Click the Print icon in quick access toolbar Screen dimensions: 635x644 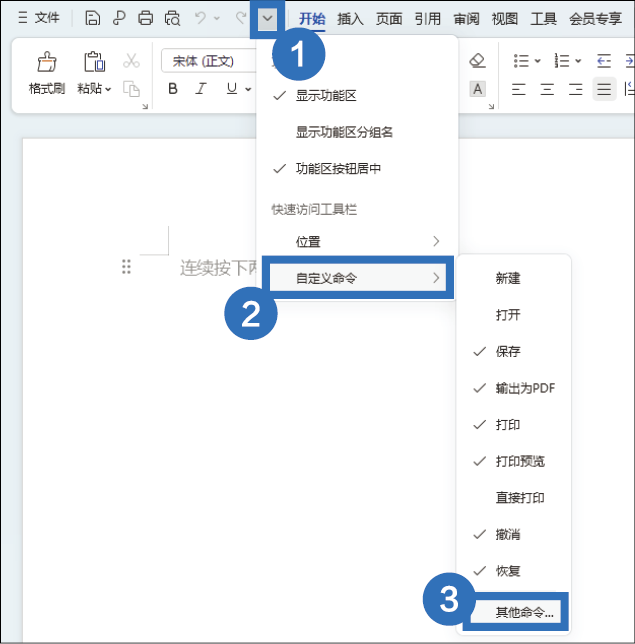(x=146, y=17)
